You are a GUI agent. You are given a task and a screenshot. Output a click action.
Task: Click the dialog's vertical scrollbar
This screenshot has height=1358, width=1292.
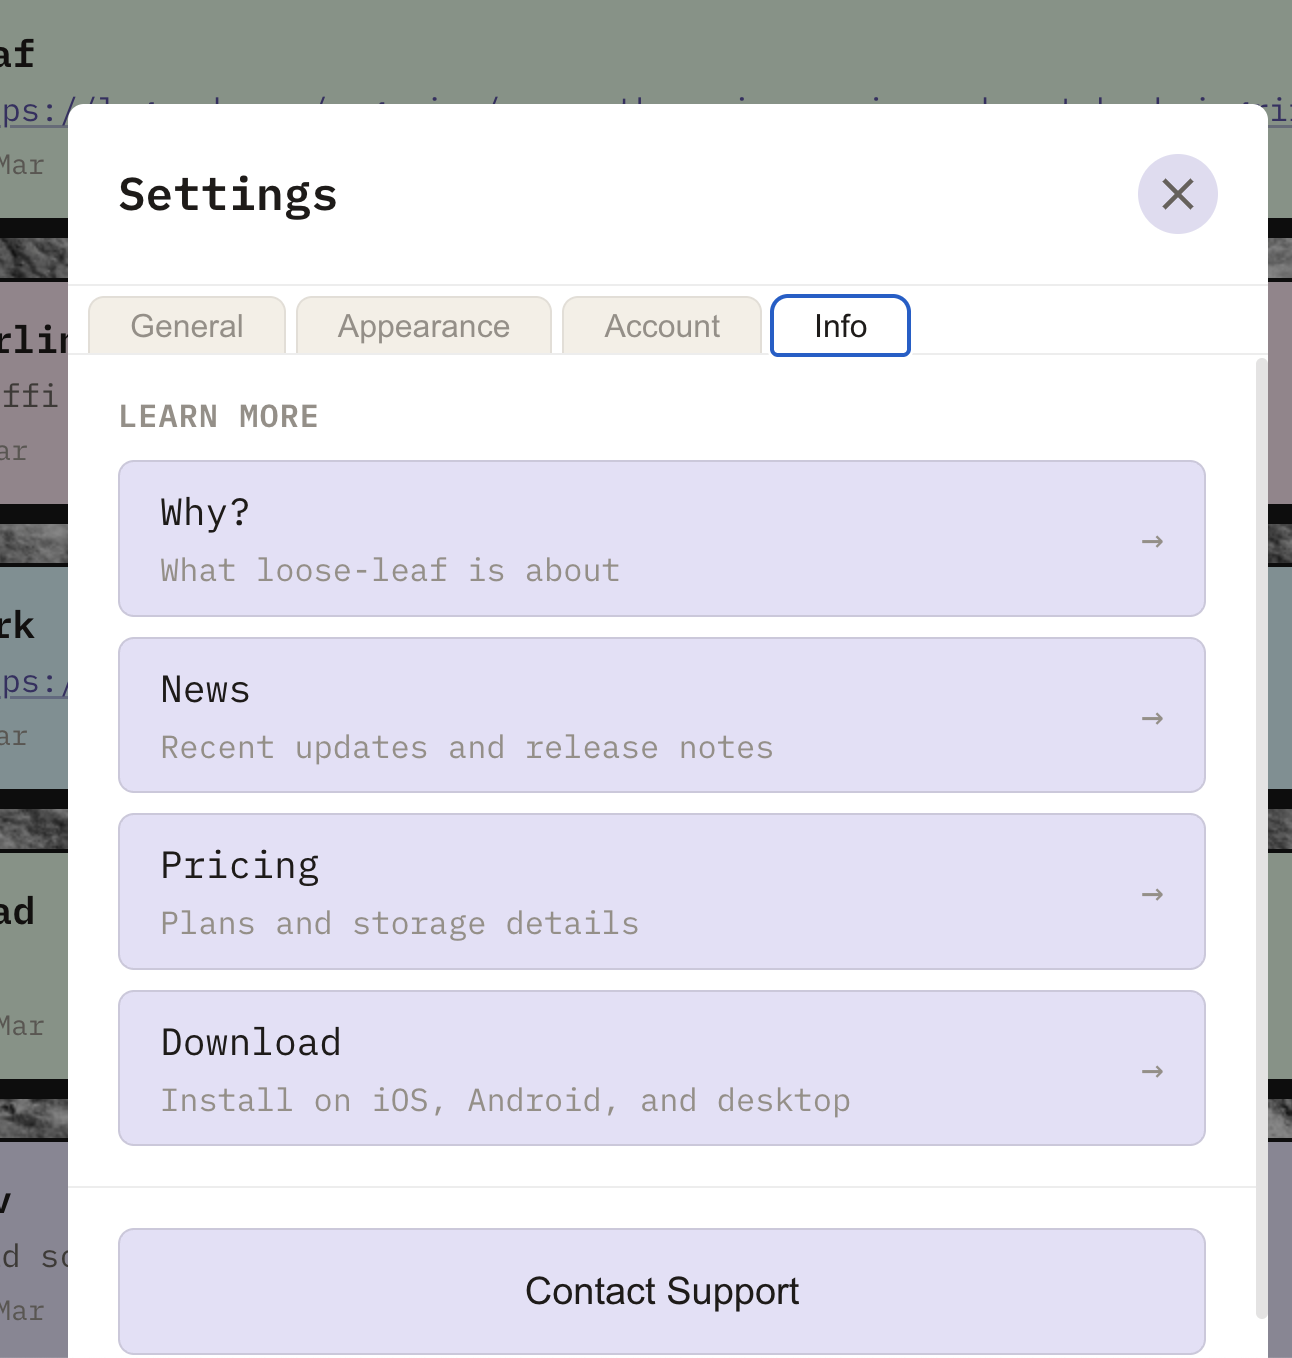tap(1261, 800)
